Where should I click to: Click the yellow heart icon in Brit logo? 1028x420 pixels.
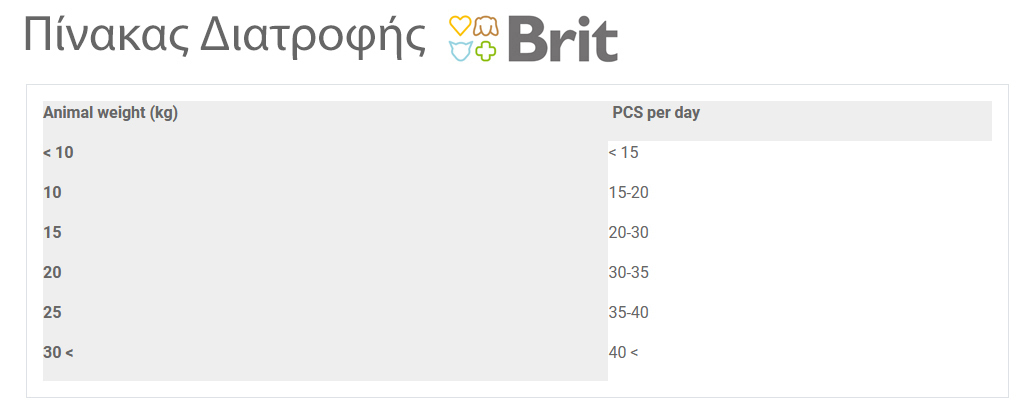[460, 26]
